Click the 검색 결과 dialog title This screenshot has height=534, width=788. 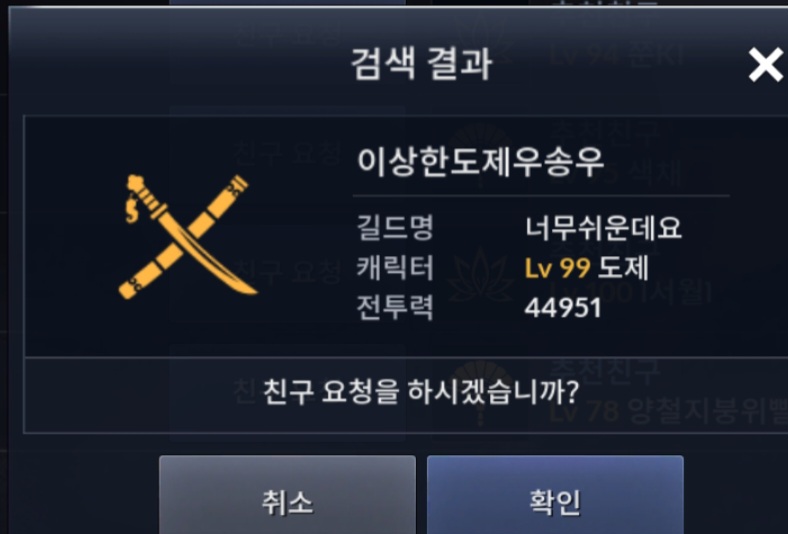coord(421,64)
